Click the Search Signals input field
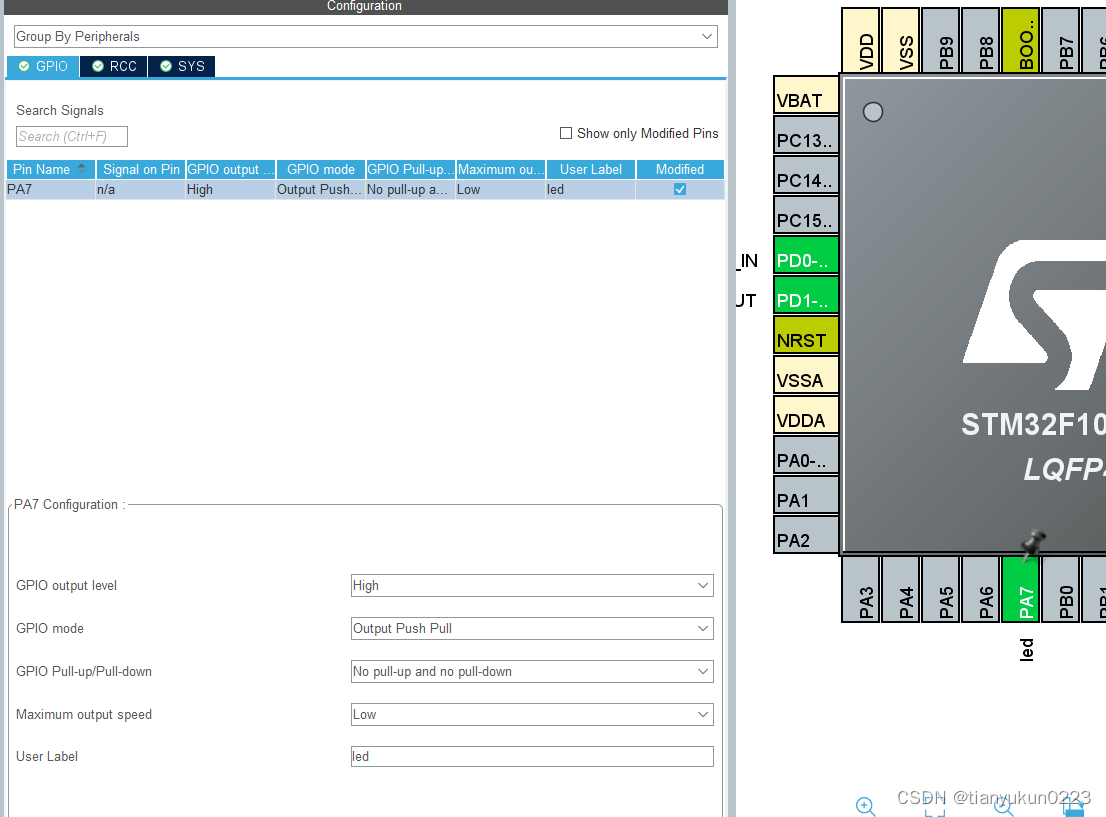The image size is (1106, 817). coord(71,136)
